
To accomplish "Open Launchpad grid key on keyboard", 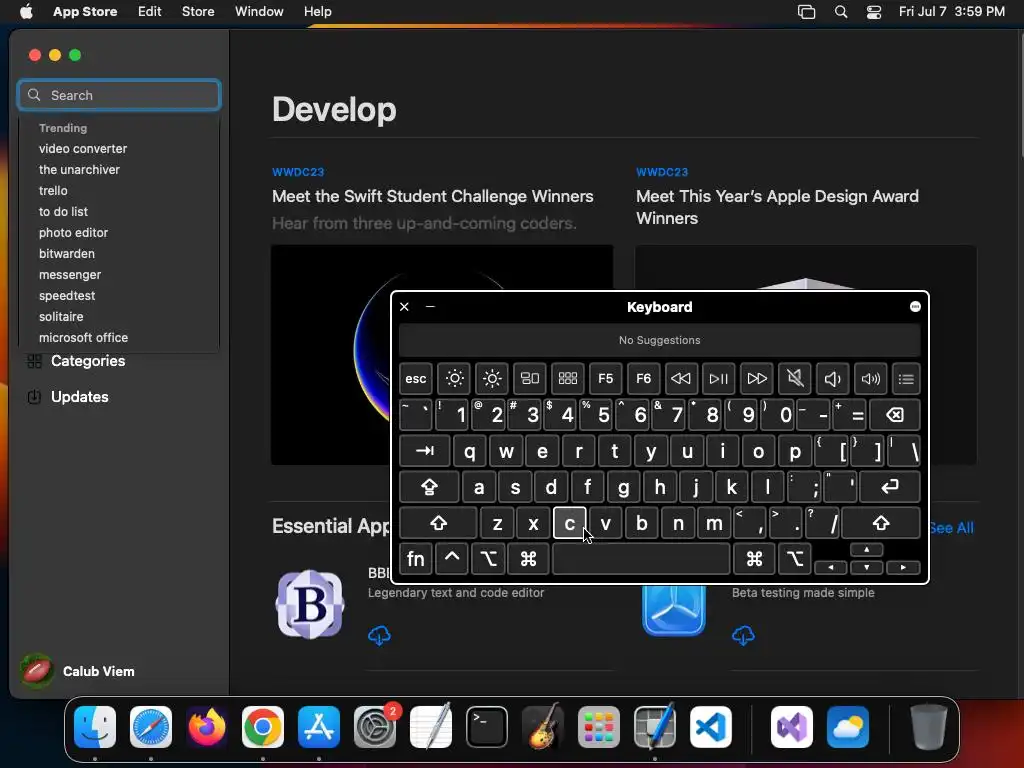I will pyautogui.click(x=568, y=379).
